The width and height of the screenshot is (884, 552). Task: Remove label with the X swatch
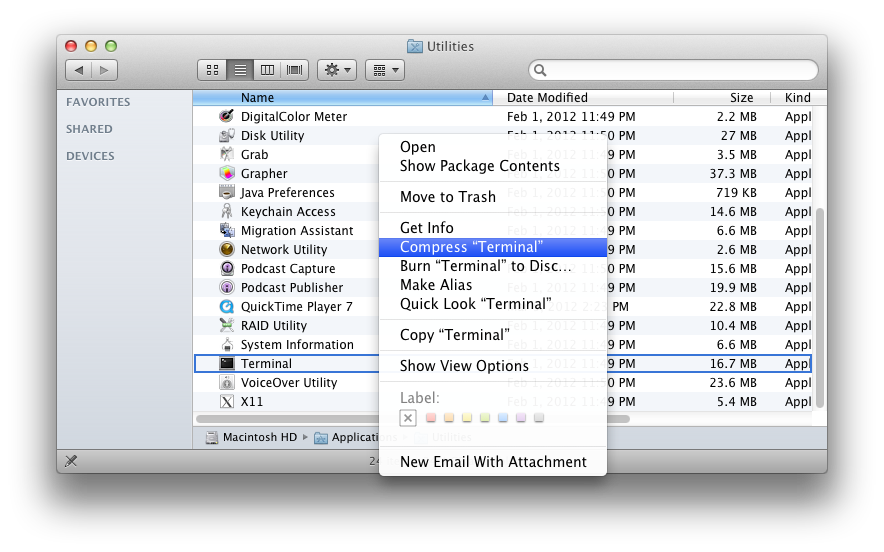click(x=408, y=418)
